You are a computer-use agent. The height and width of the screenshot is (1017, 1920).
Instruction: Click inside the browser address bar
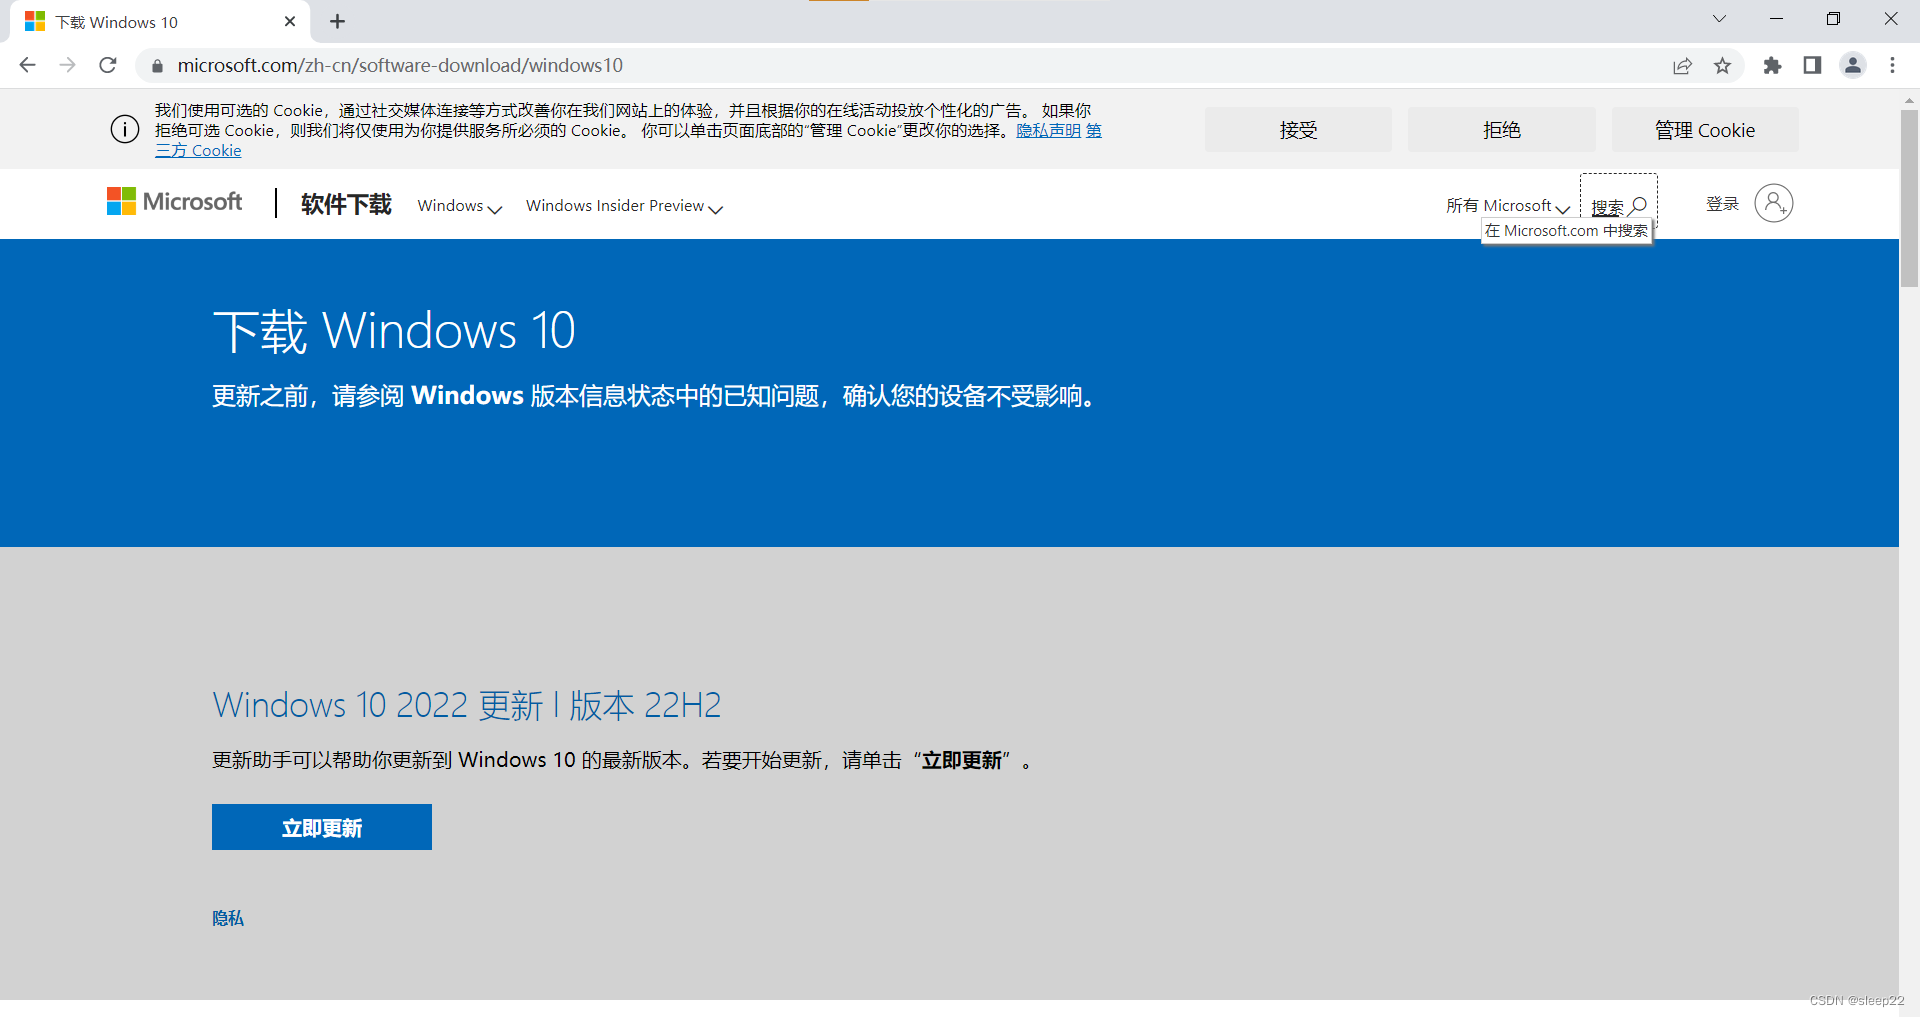[500, 65]
